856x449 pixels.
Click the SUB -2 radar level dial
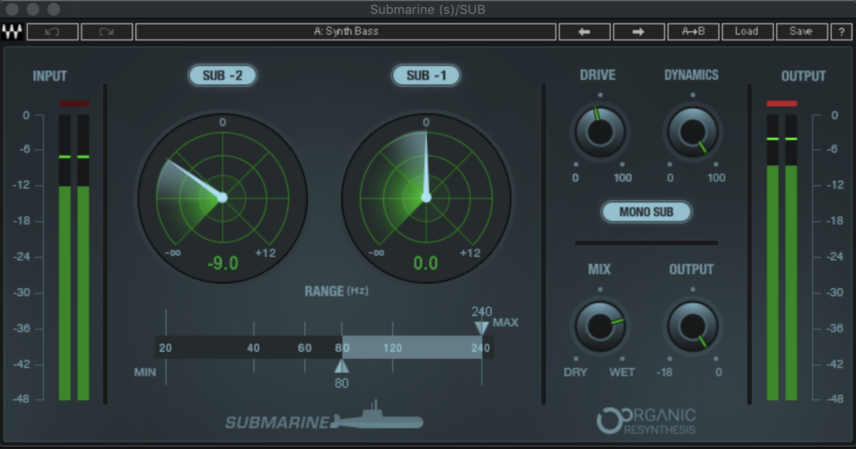point(223,197)
